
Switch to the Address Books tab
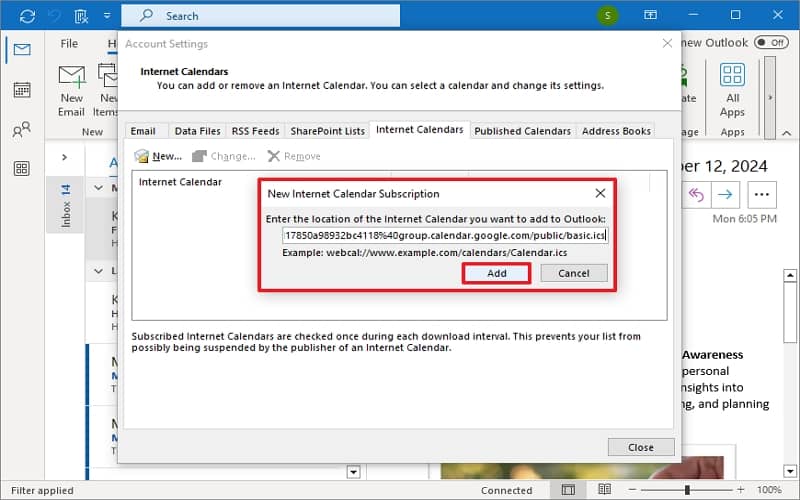[x=616, y=131]
